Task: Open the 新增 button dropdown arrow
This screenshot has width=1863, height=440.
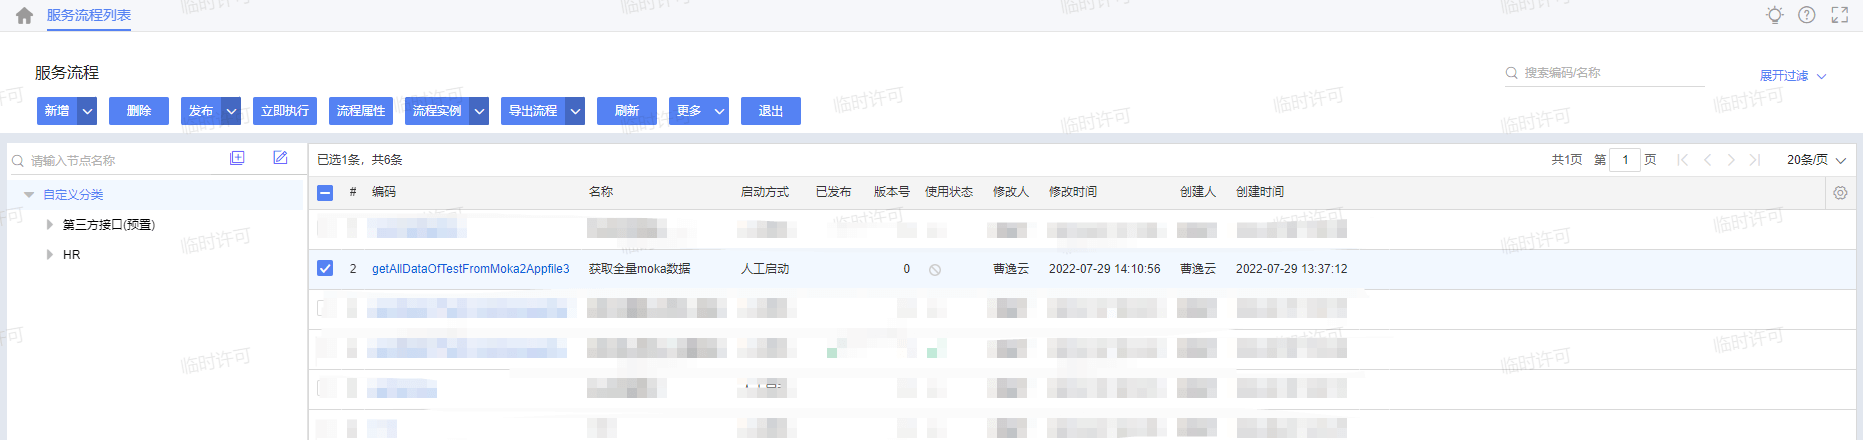Action: click(88, 111)
